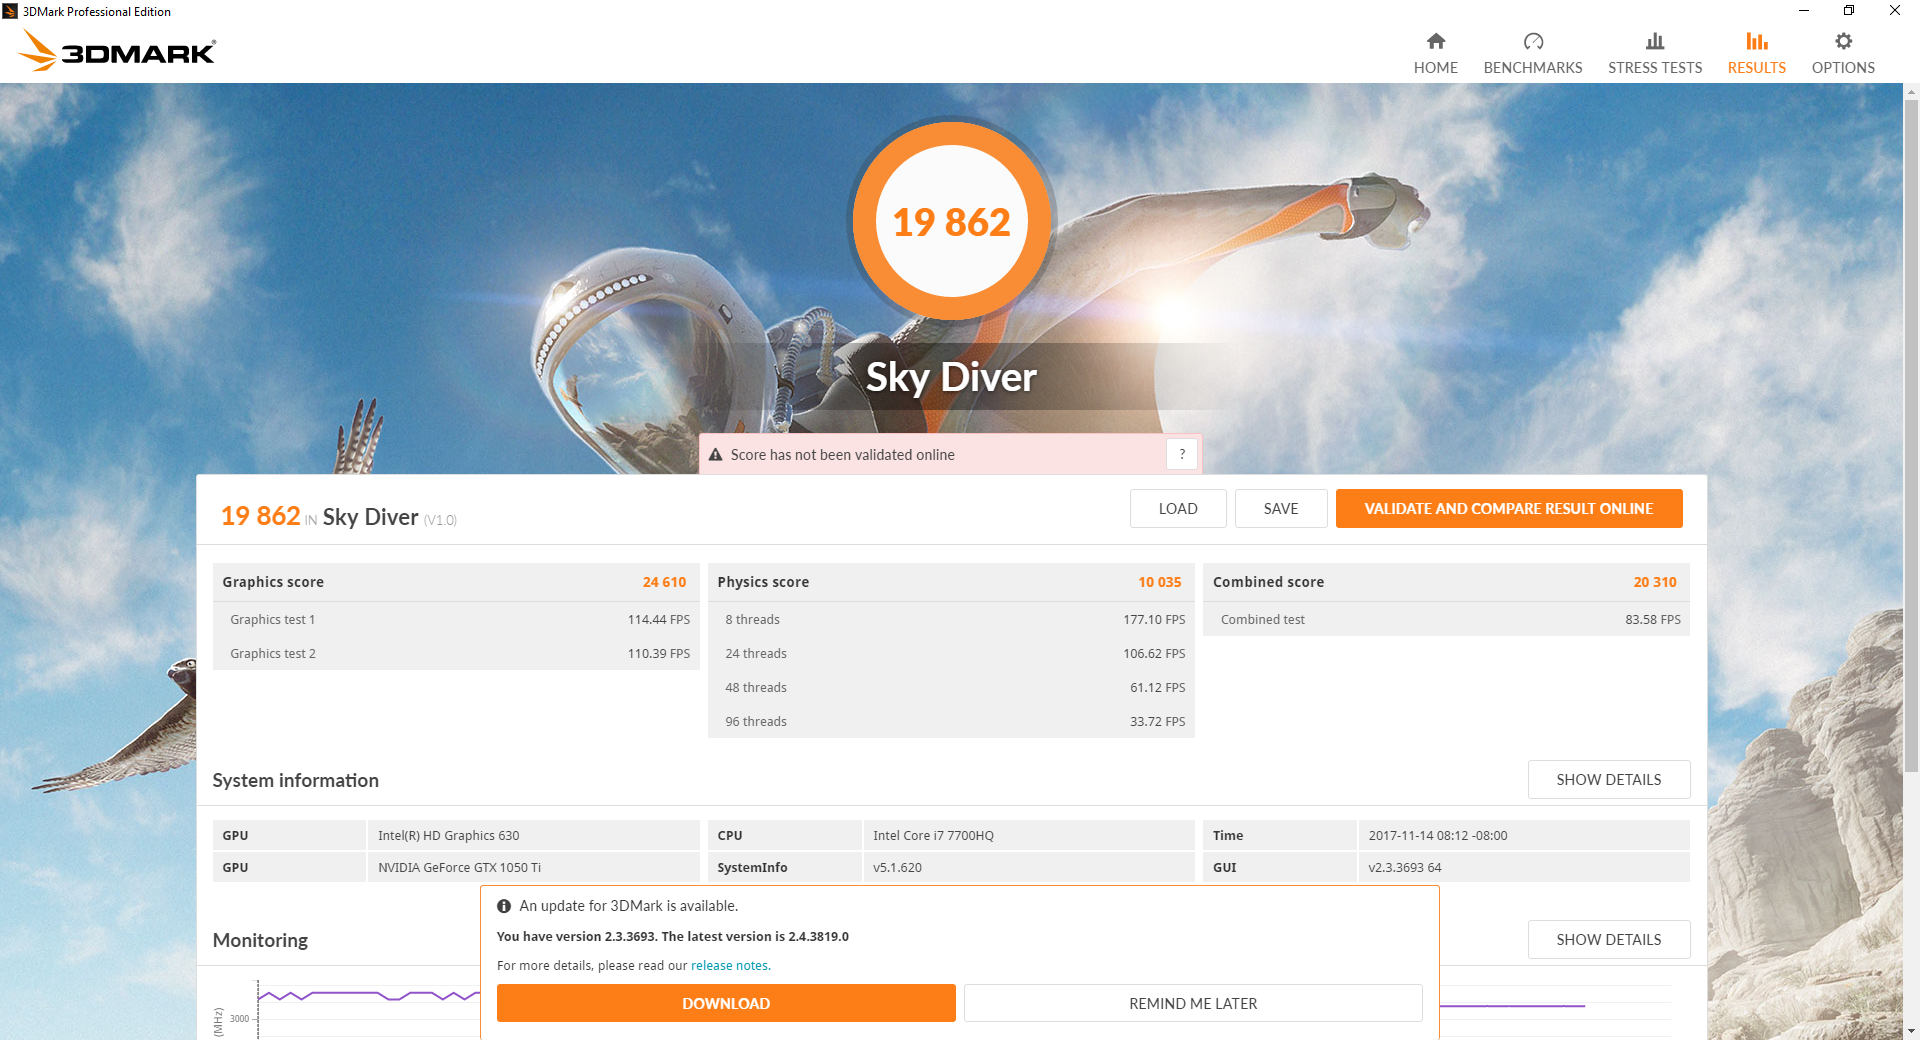Click the Stress Tests bar chart icon
This screenshot has width=1920, height=1040.
(x=1655, y=41)
